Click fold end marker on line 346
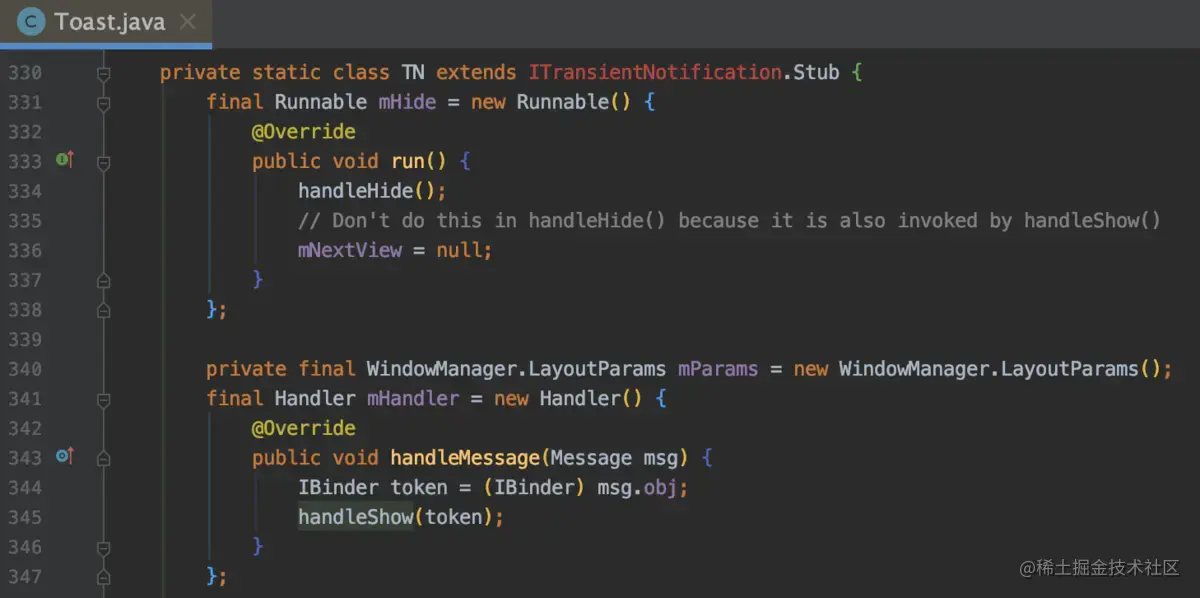The height and width of the screenshot is (598, 1200). 103,547
